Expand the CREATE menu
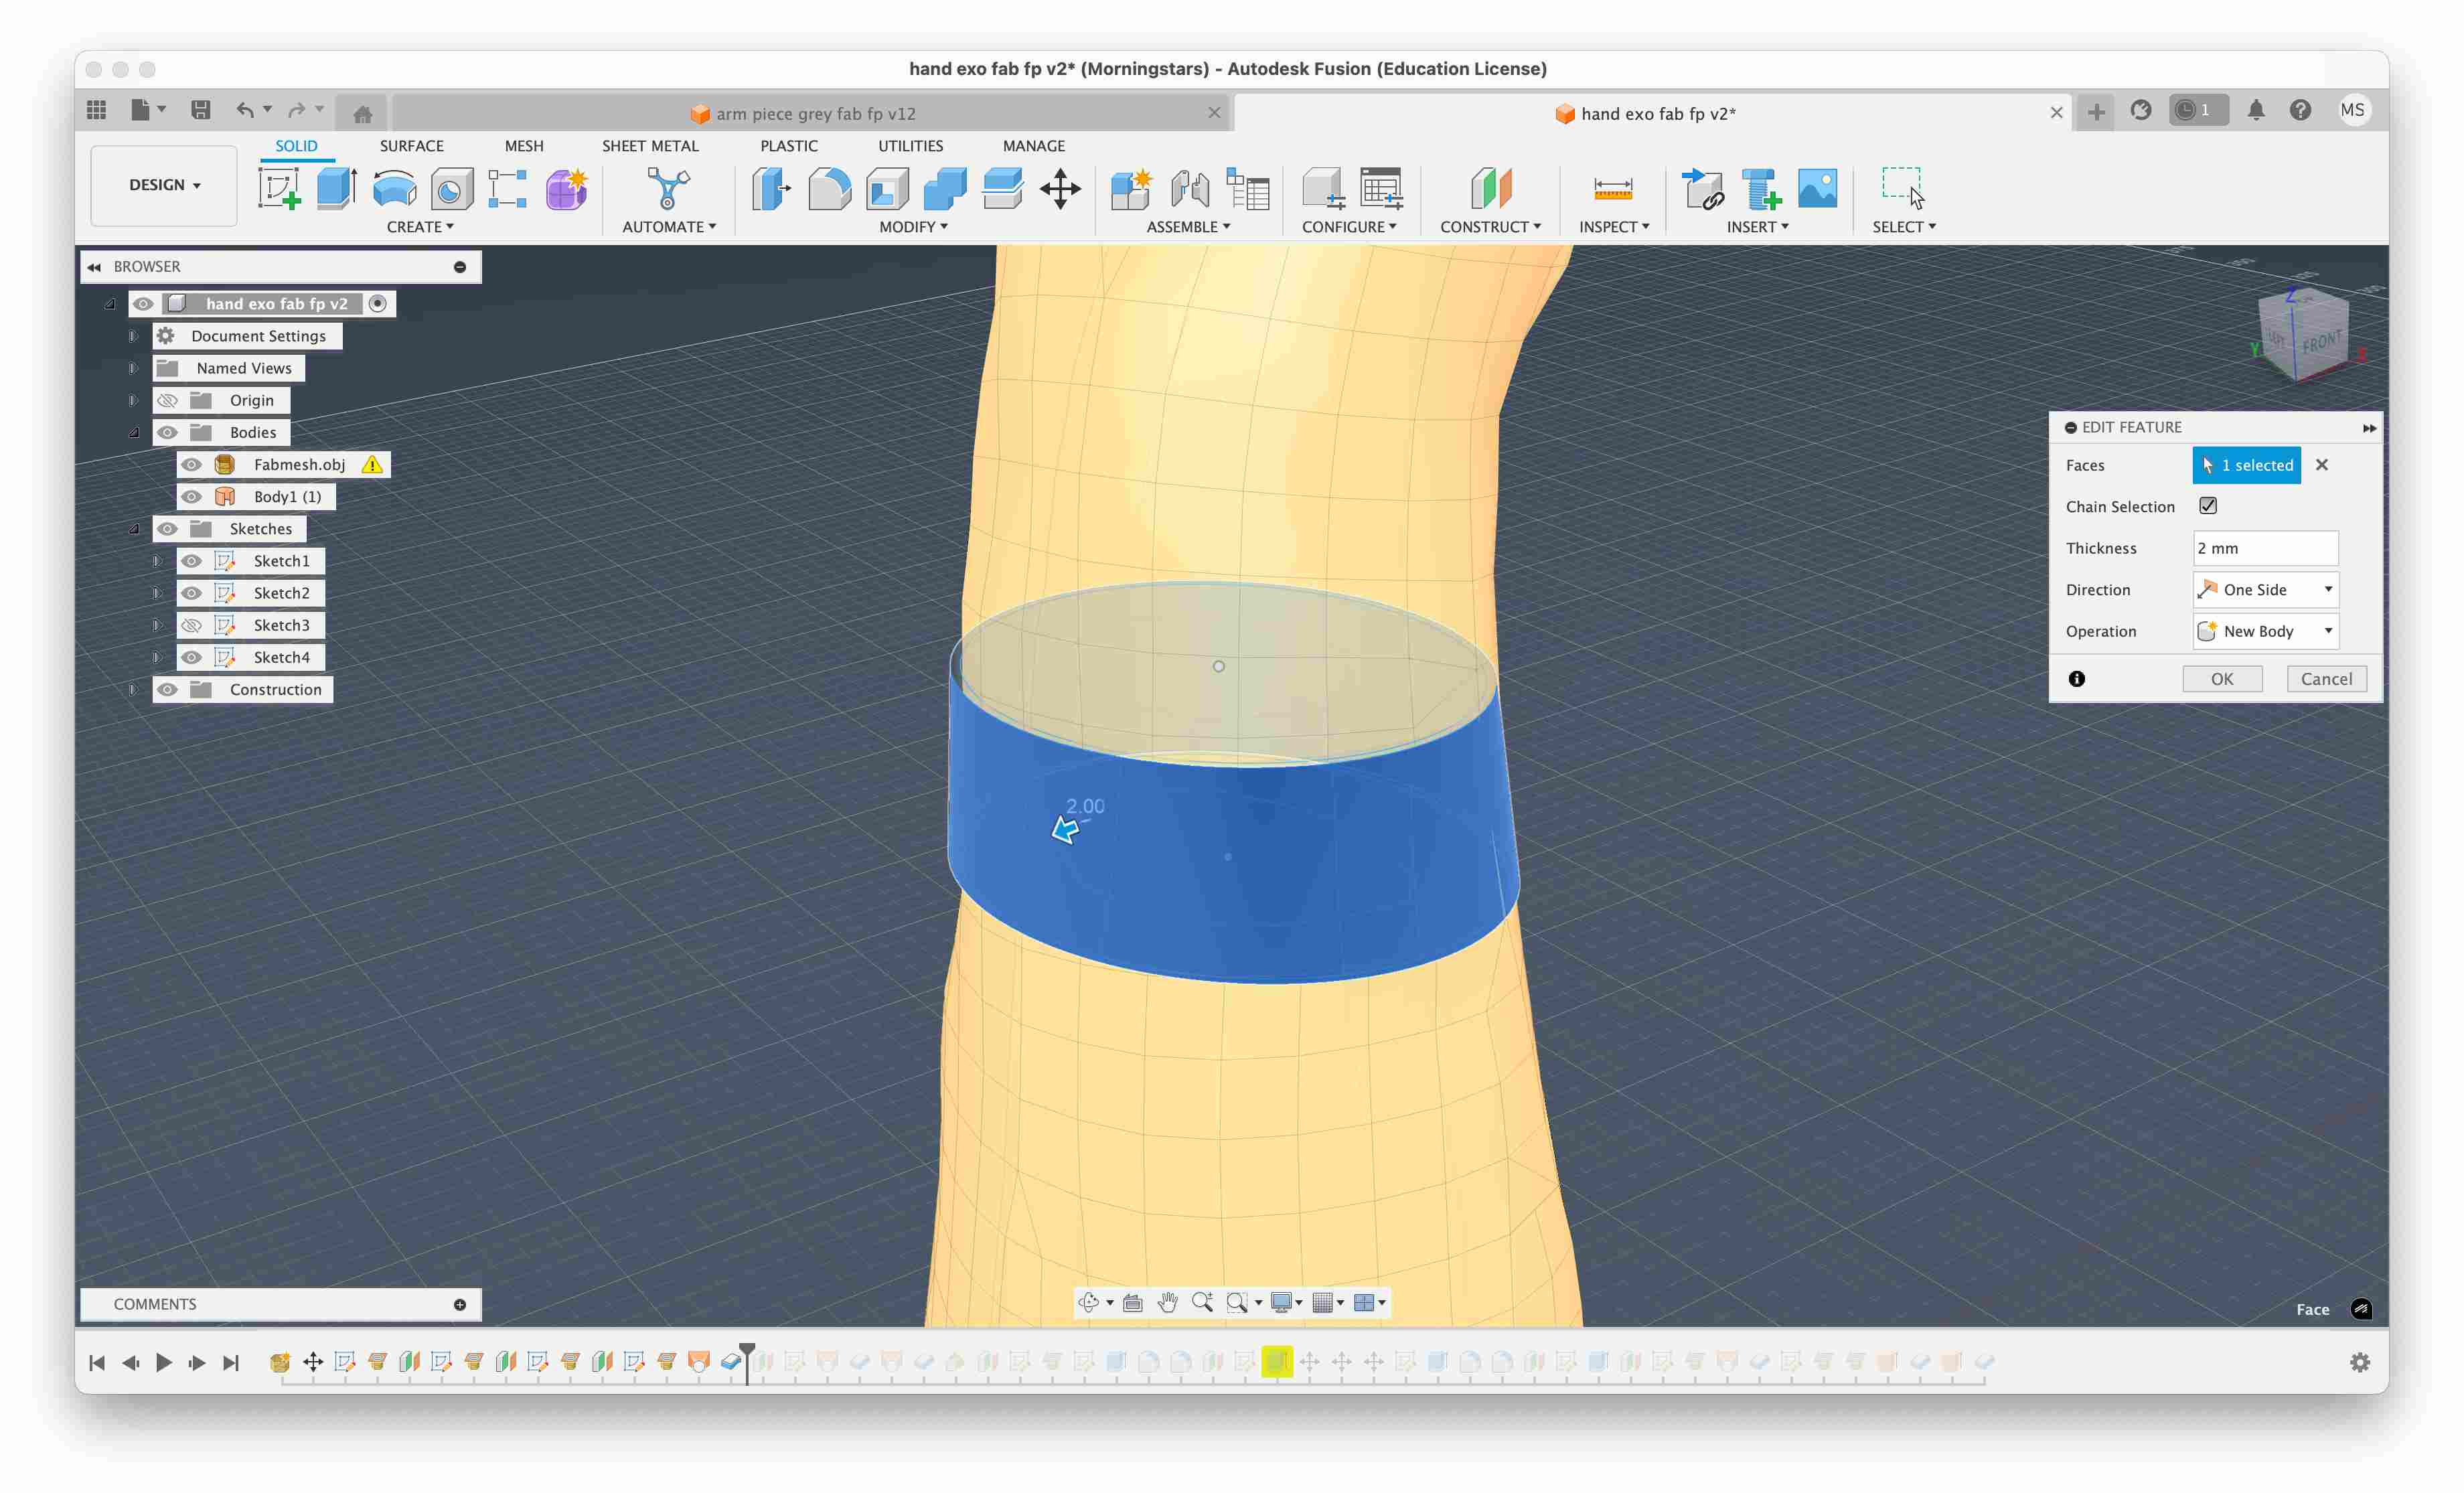 [420, 227]
